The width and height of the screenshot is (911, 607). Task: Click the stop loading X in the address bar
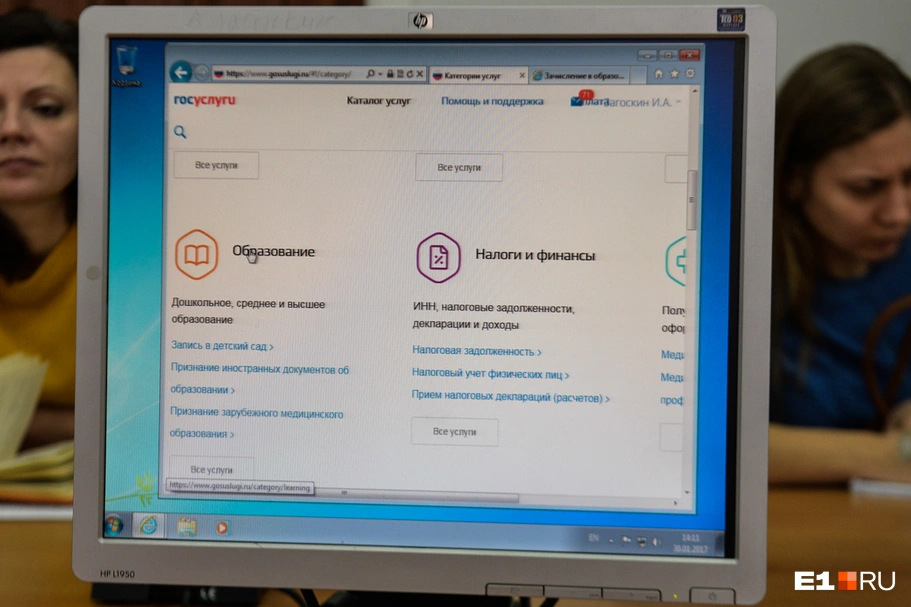(419, 74)
